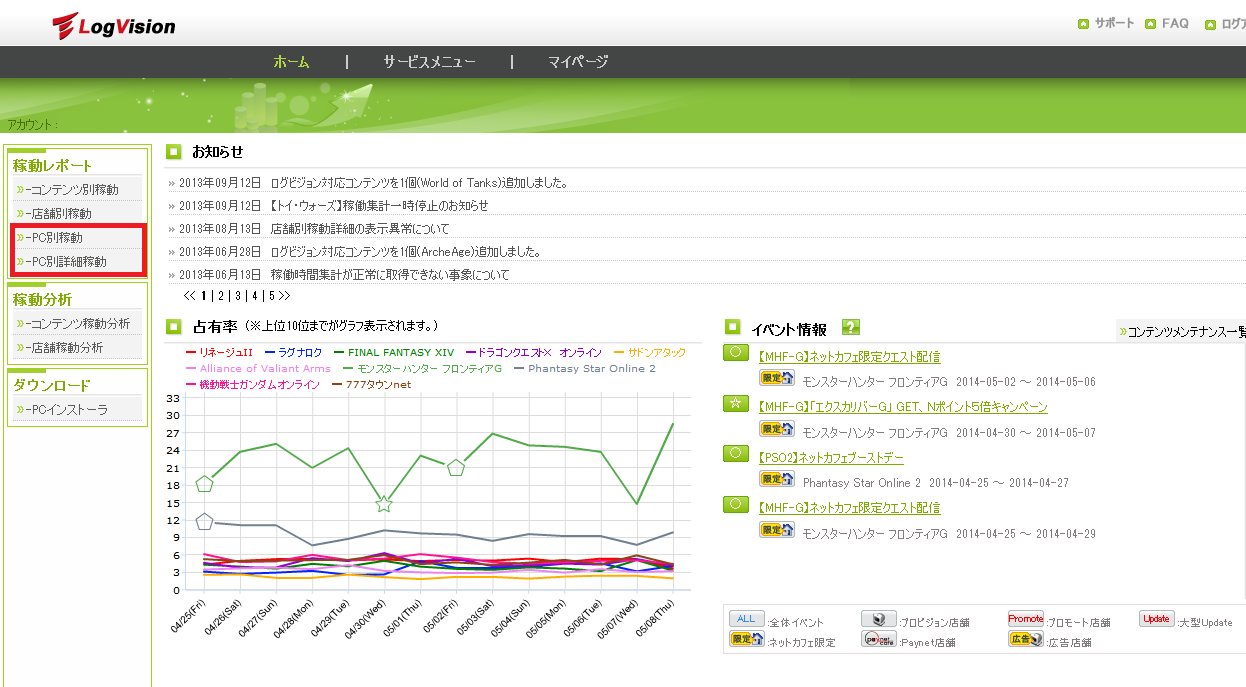Open the マイページ tab
This screenshot has width=1246, height=687.
tap(577, 62)
